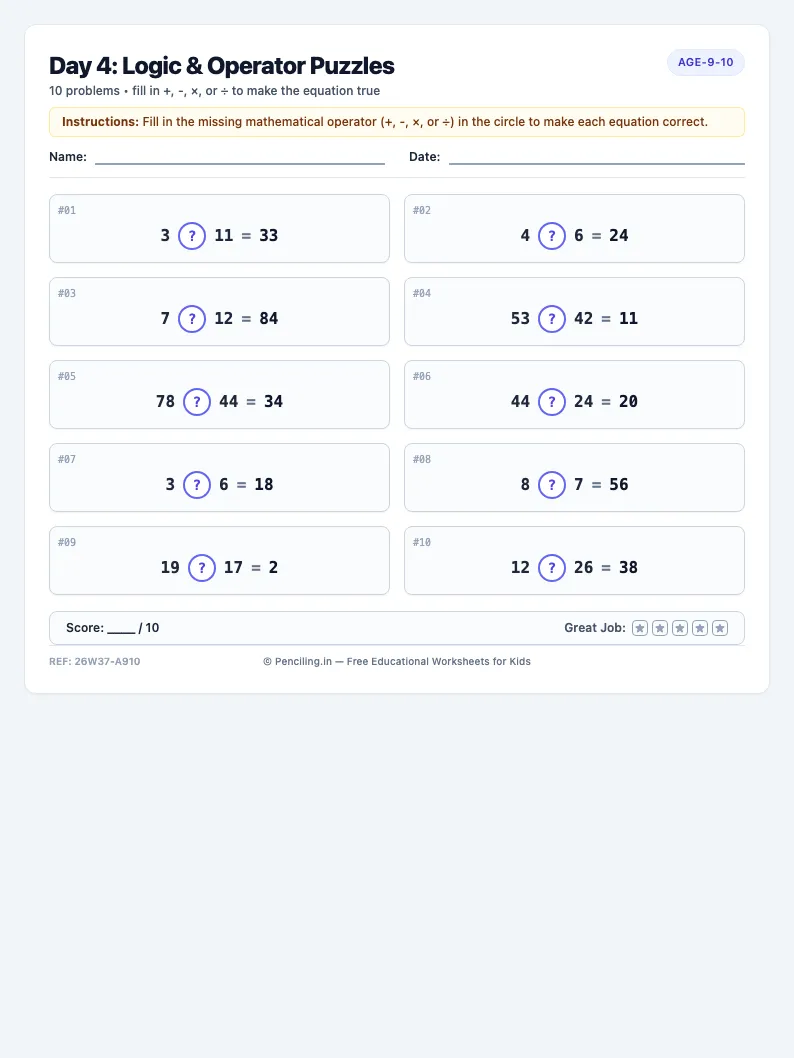The width and height of the screenshot is (794, 1058).
Task: Click the REF: 26W37-A910 code
Action: 94,661
